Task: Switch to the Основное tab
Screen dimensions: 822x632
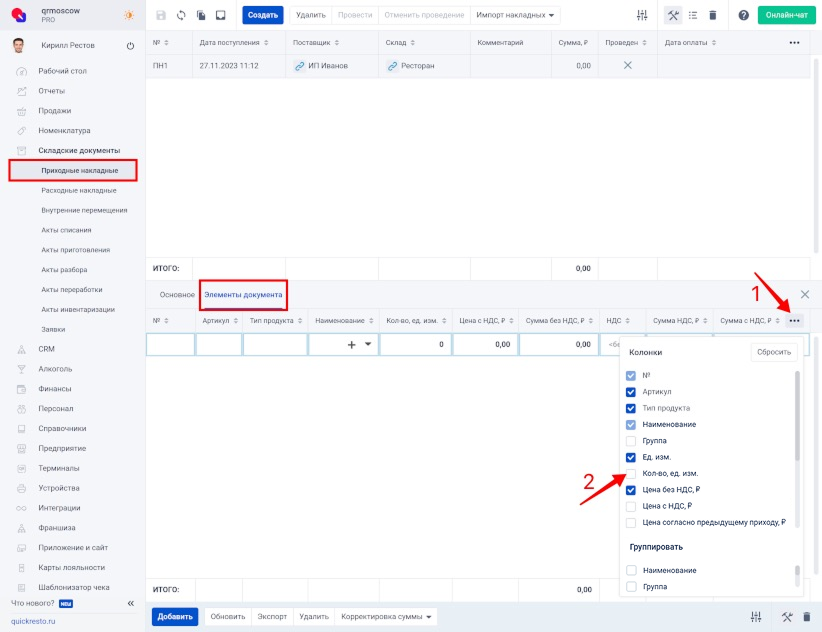Action: (x=177, y=295)
